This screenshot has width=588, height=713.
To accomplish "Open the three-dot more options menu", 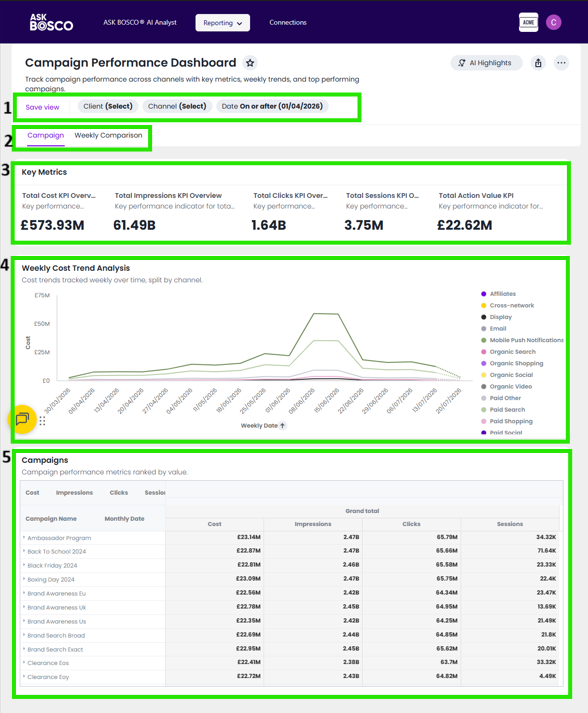I will click(562, 63).
